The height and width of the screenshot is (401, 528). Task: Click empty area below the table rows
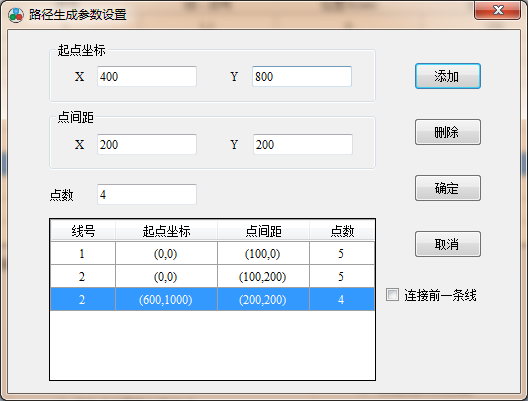(x=212, y=345)
